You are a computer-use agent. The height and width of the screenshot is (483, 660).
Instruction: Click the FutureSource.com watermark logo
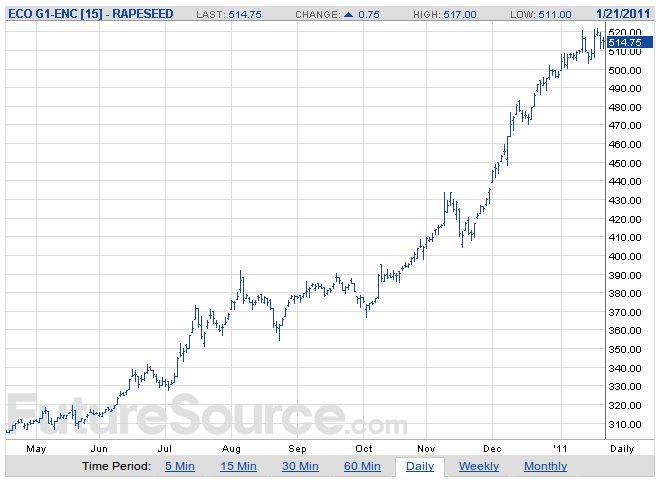[206, 416]
